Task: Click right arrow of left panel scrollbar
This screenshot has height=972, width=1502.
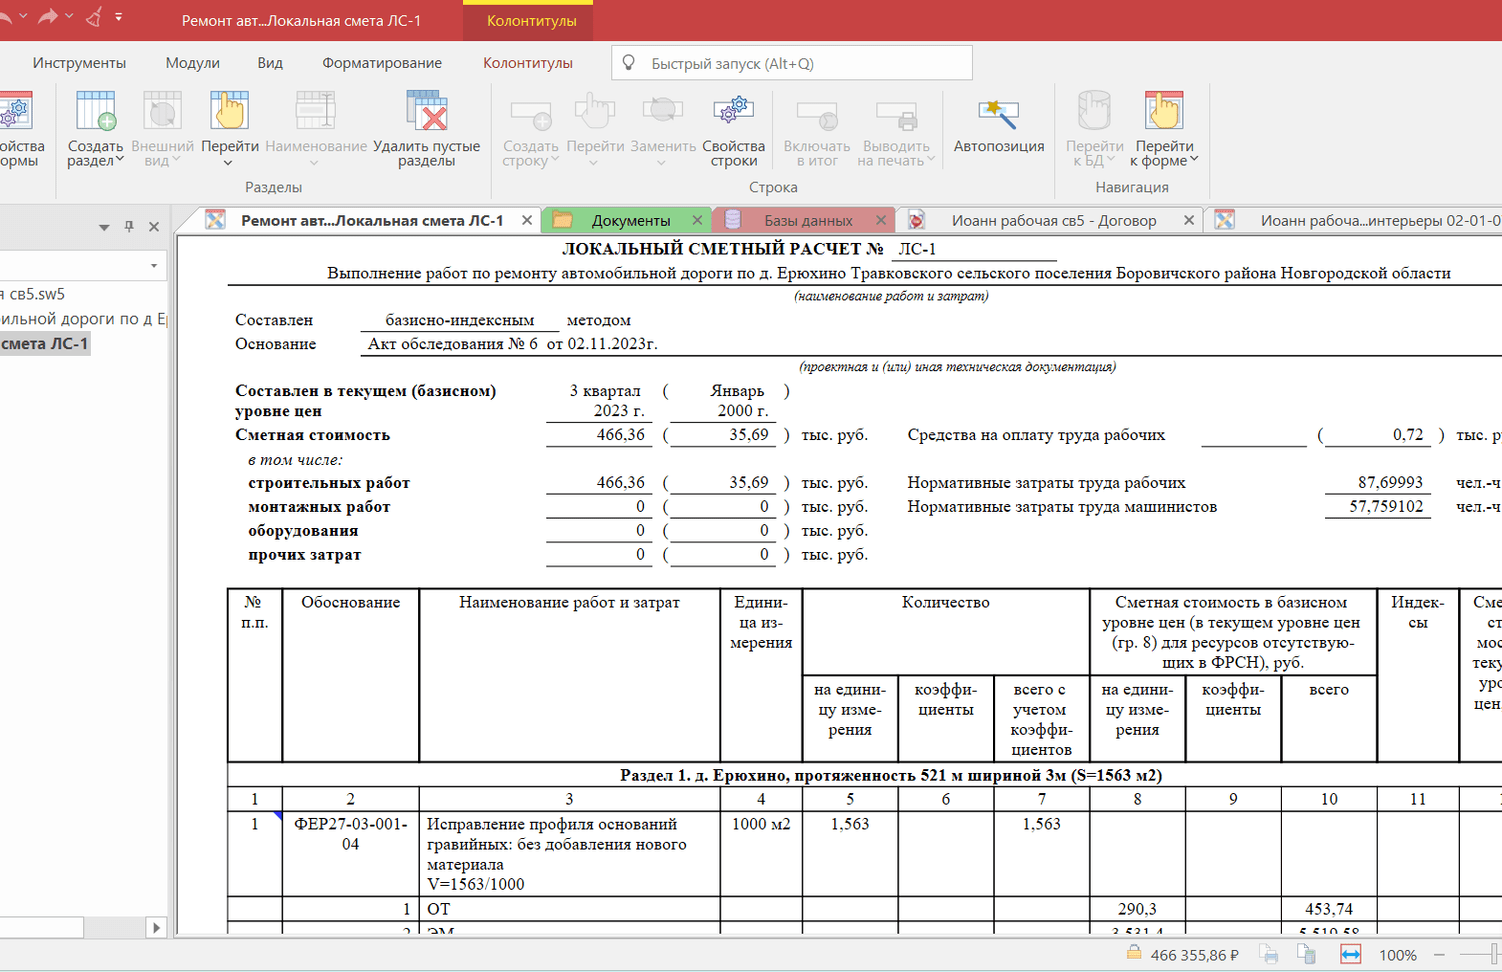Action: pos(156,927)
